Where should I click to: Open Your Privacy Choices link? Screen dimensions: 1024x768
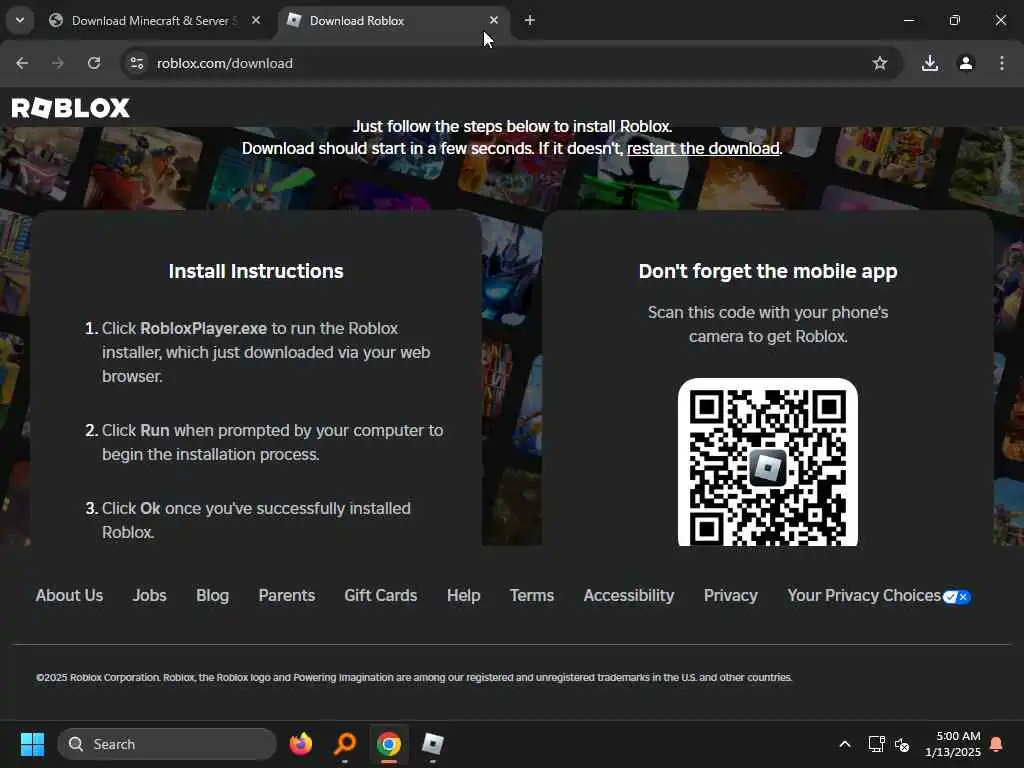tap(864, 596)
